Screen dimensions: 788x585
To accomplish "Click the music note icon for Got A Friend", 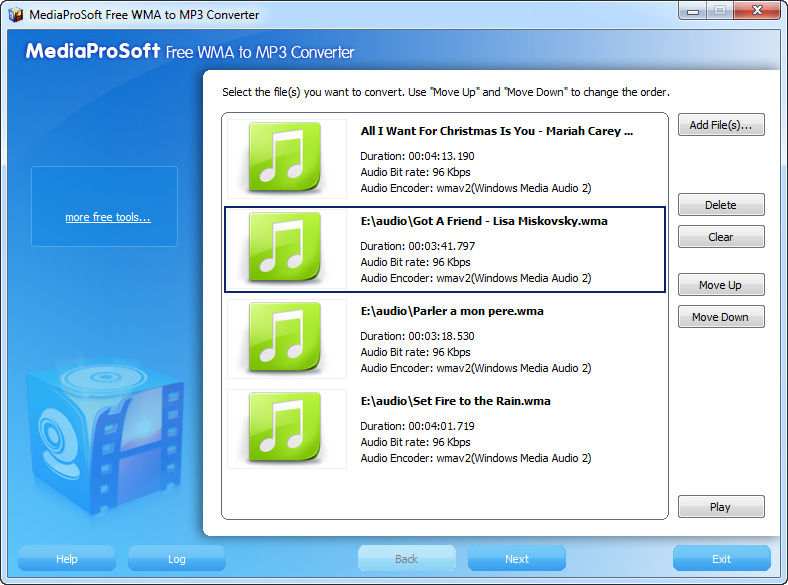I will [x=285, y=248].
